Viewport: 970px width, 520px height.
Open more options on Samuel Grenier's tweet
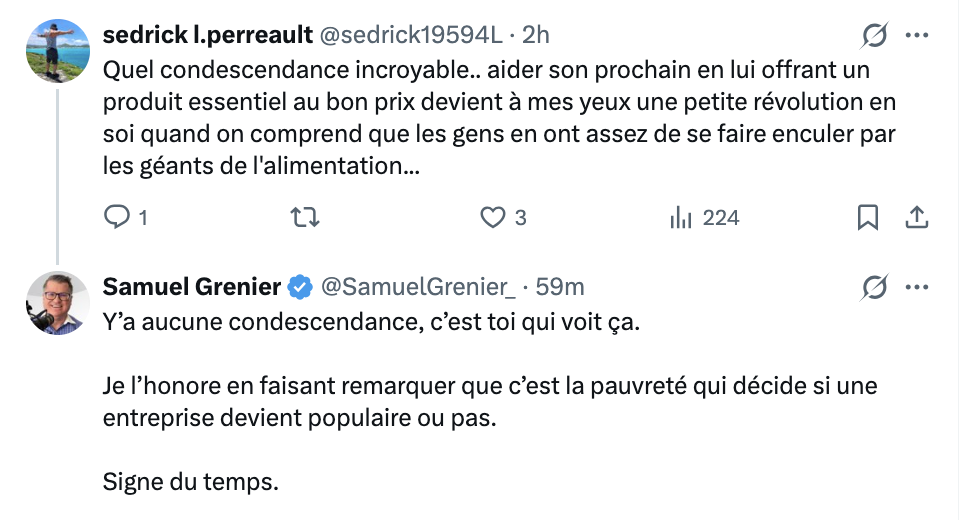click(916, 288)
